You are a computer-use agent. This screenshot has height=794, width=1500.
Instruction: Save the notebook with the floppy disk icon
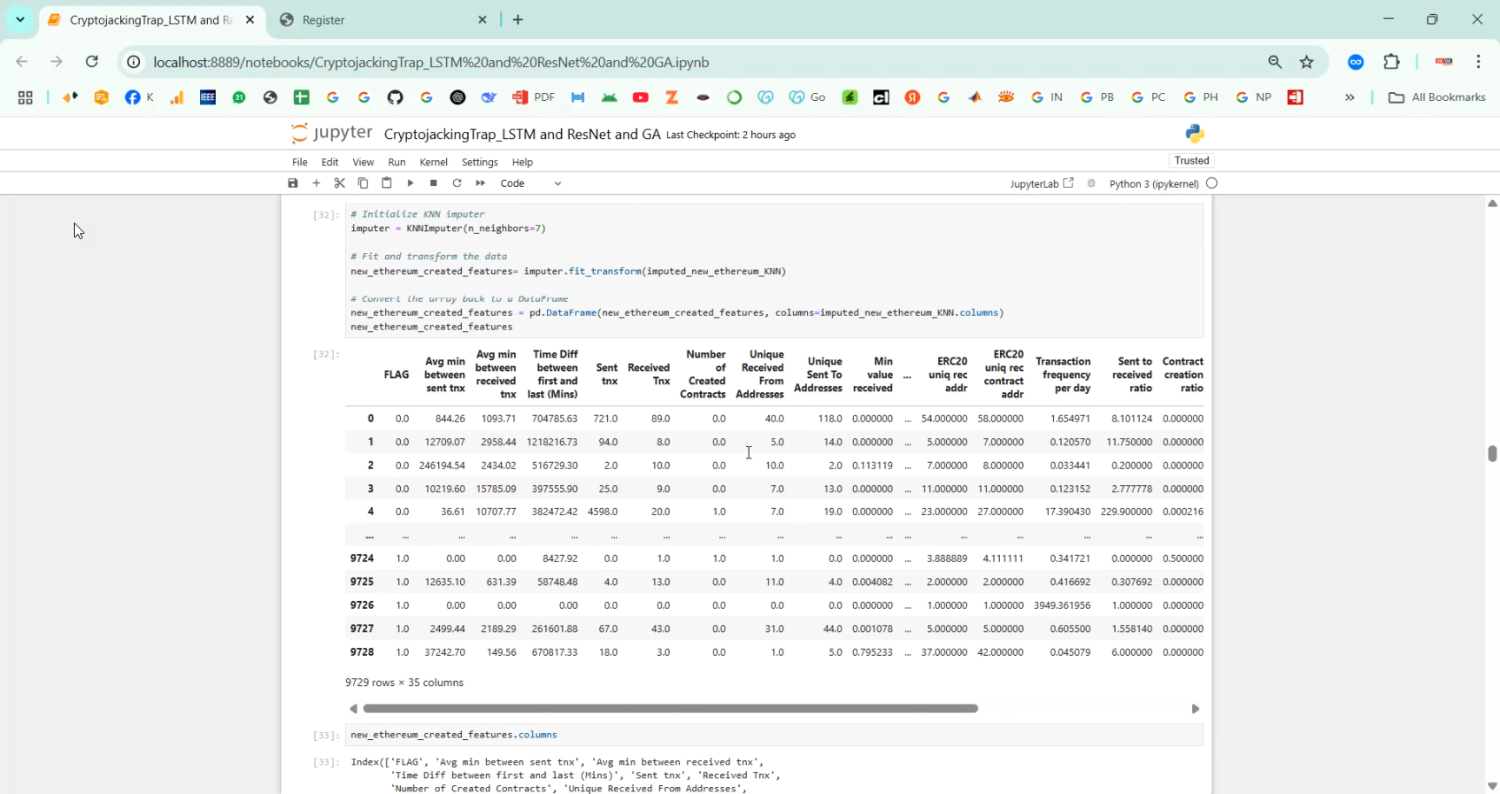tap(293, 183)
